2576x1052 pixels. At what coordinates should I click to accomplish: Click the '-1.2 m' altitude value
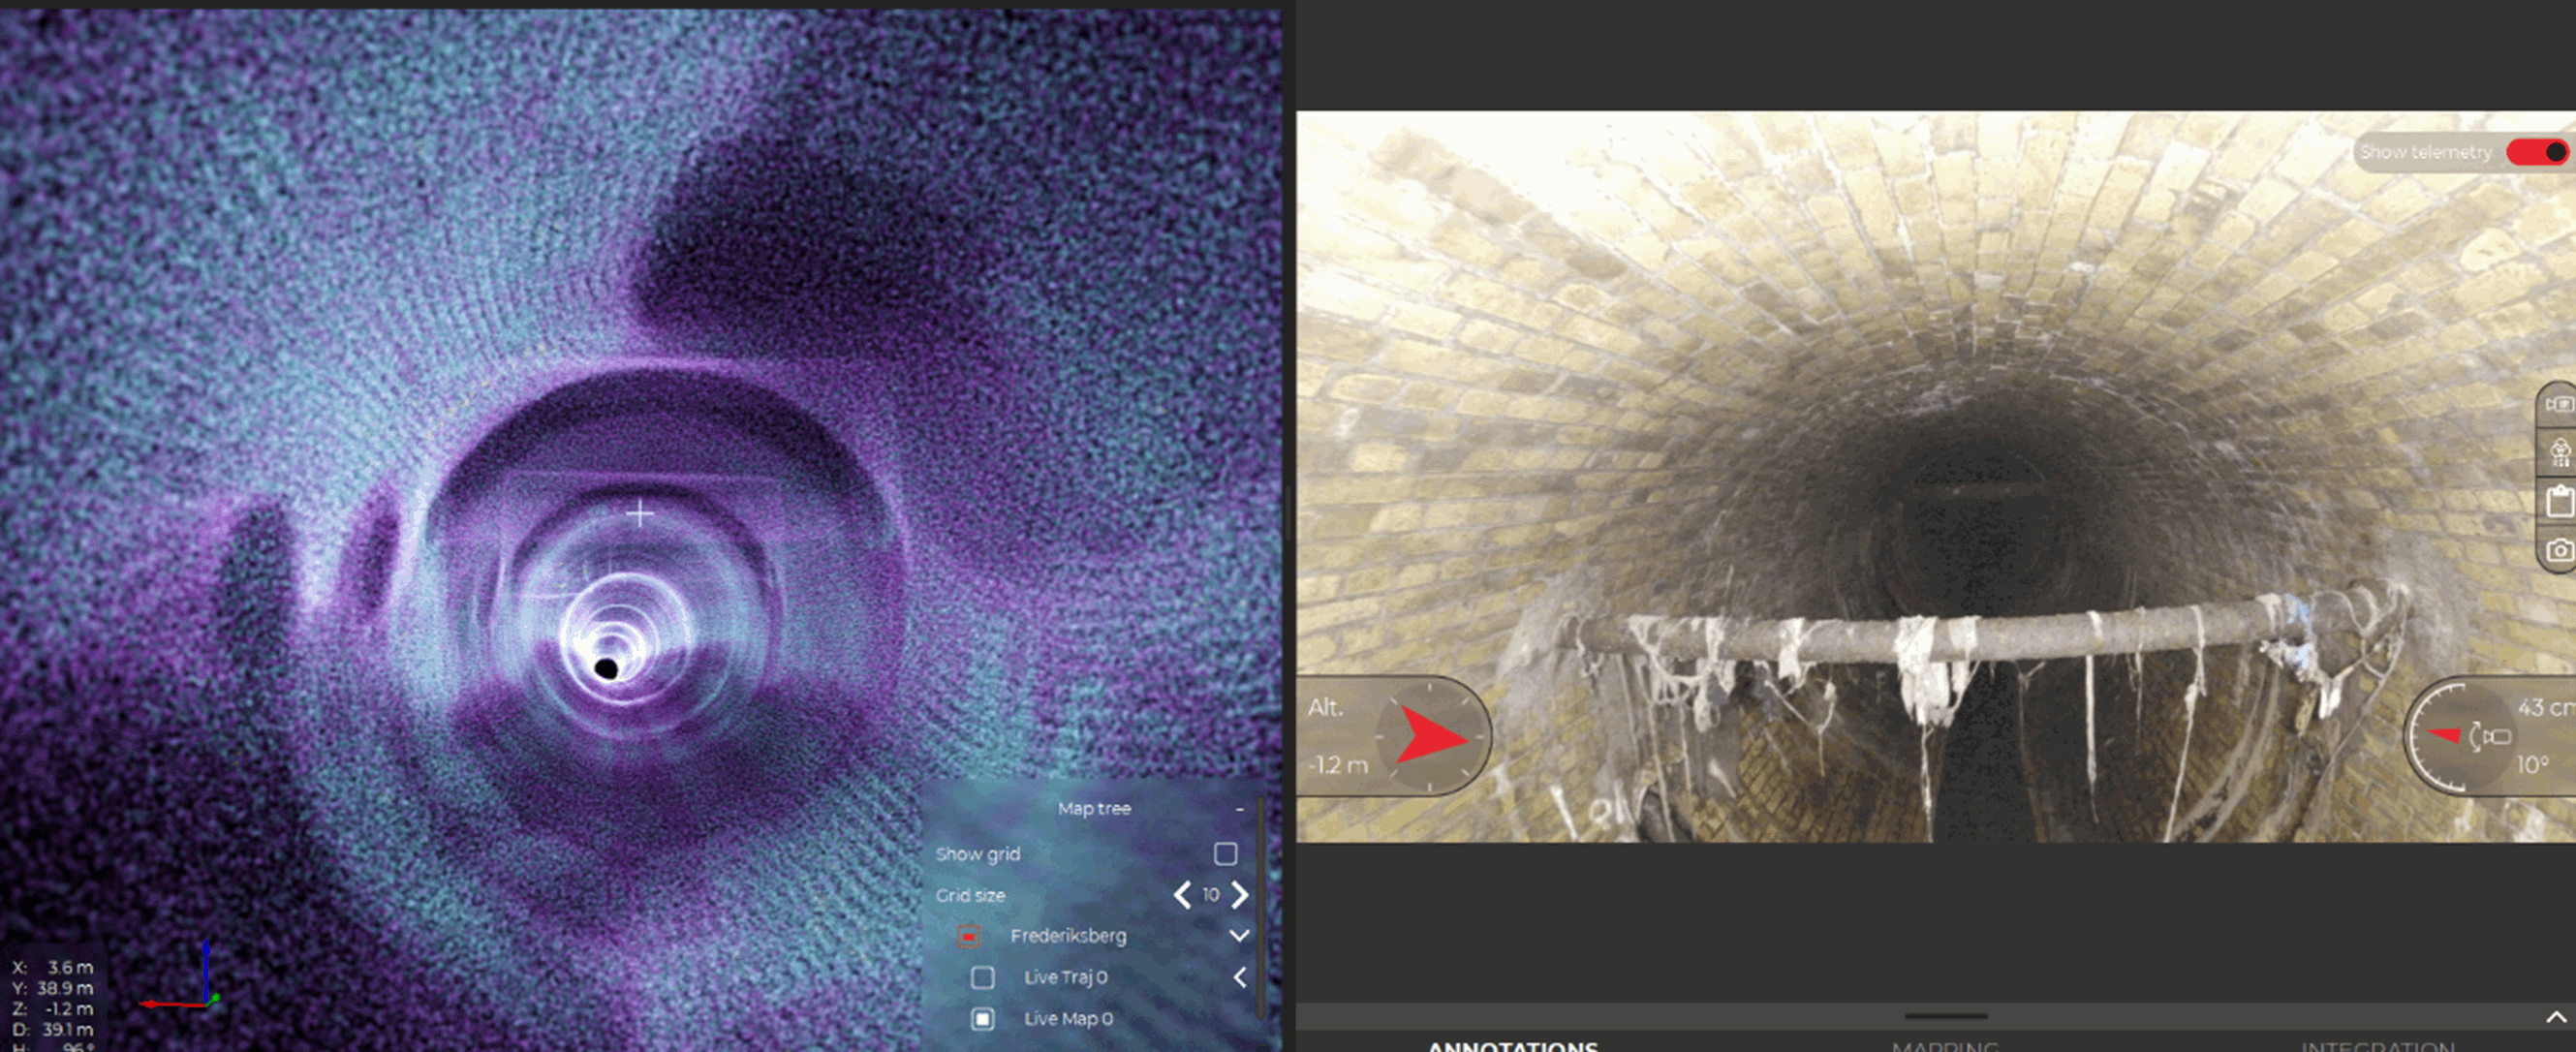tap(1338, 765)
